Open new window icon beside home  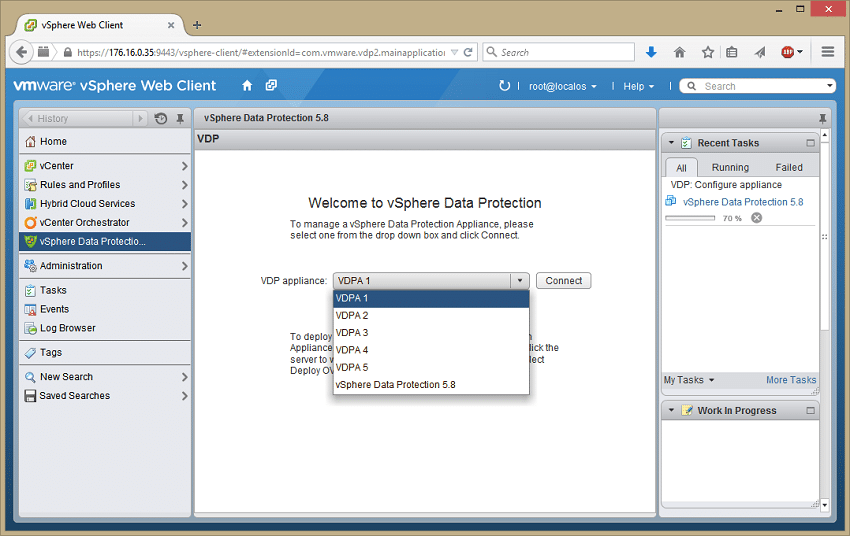tap(271, 85)
